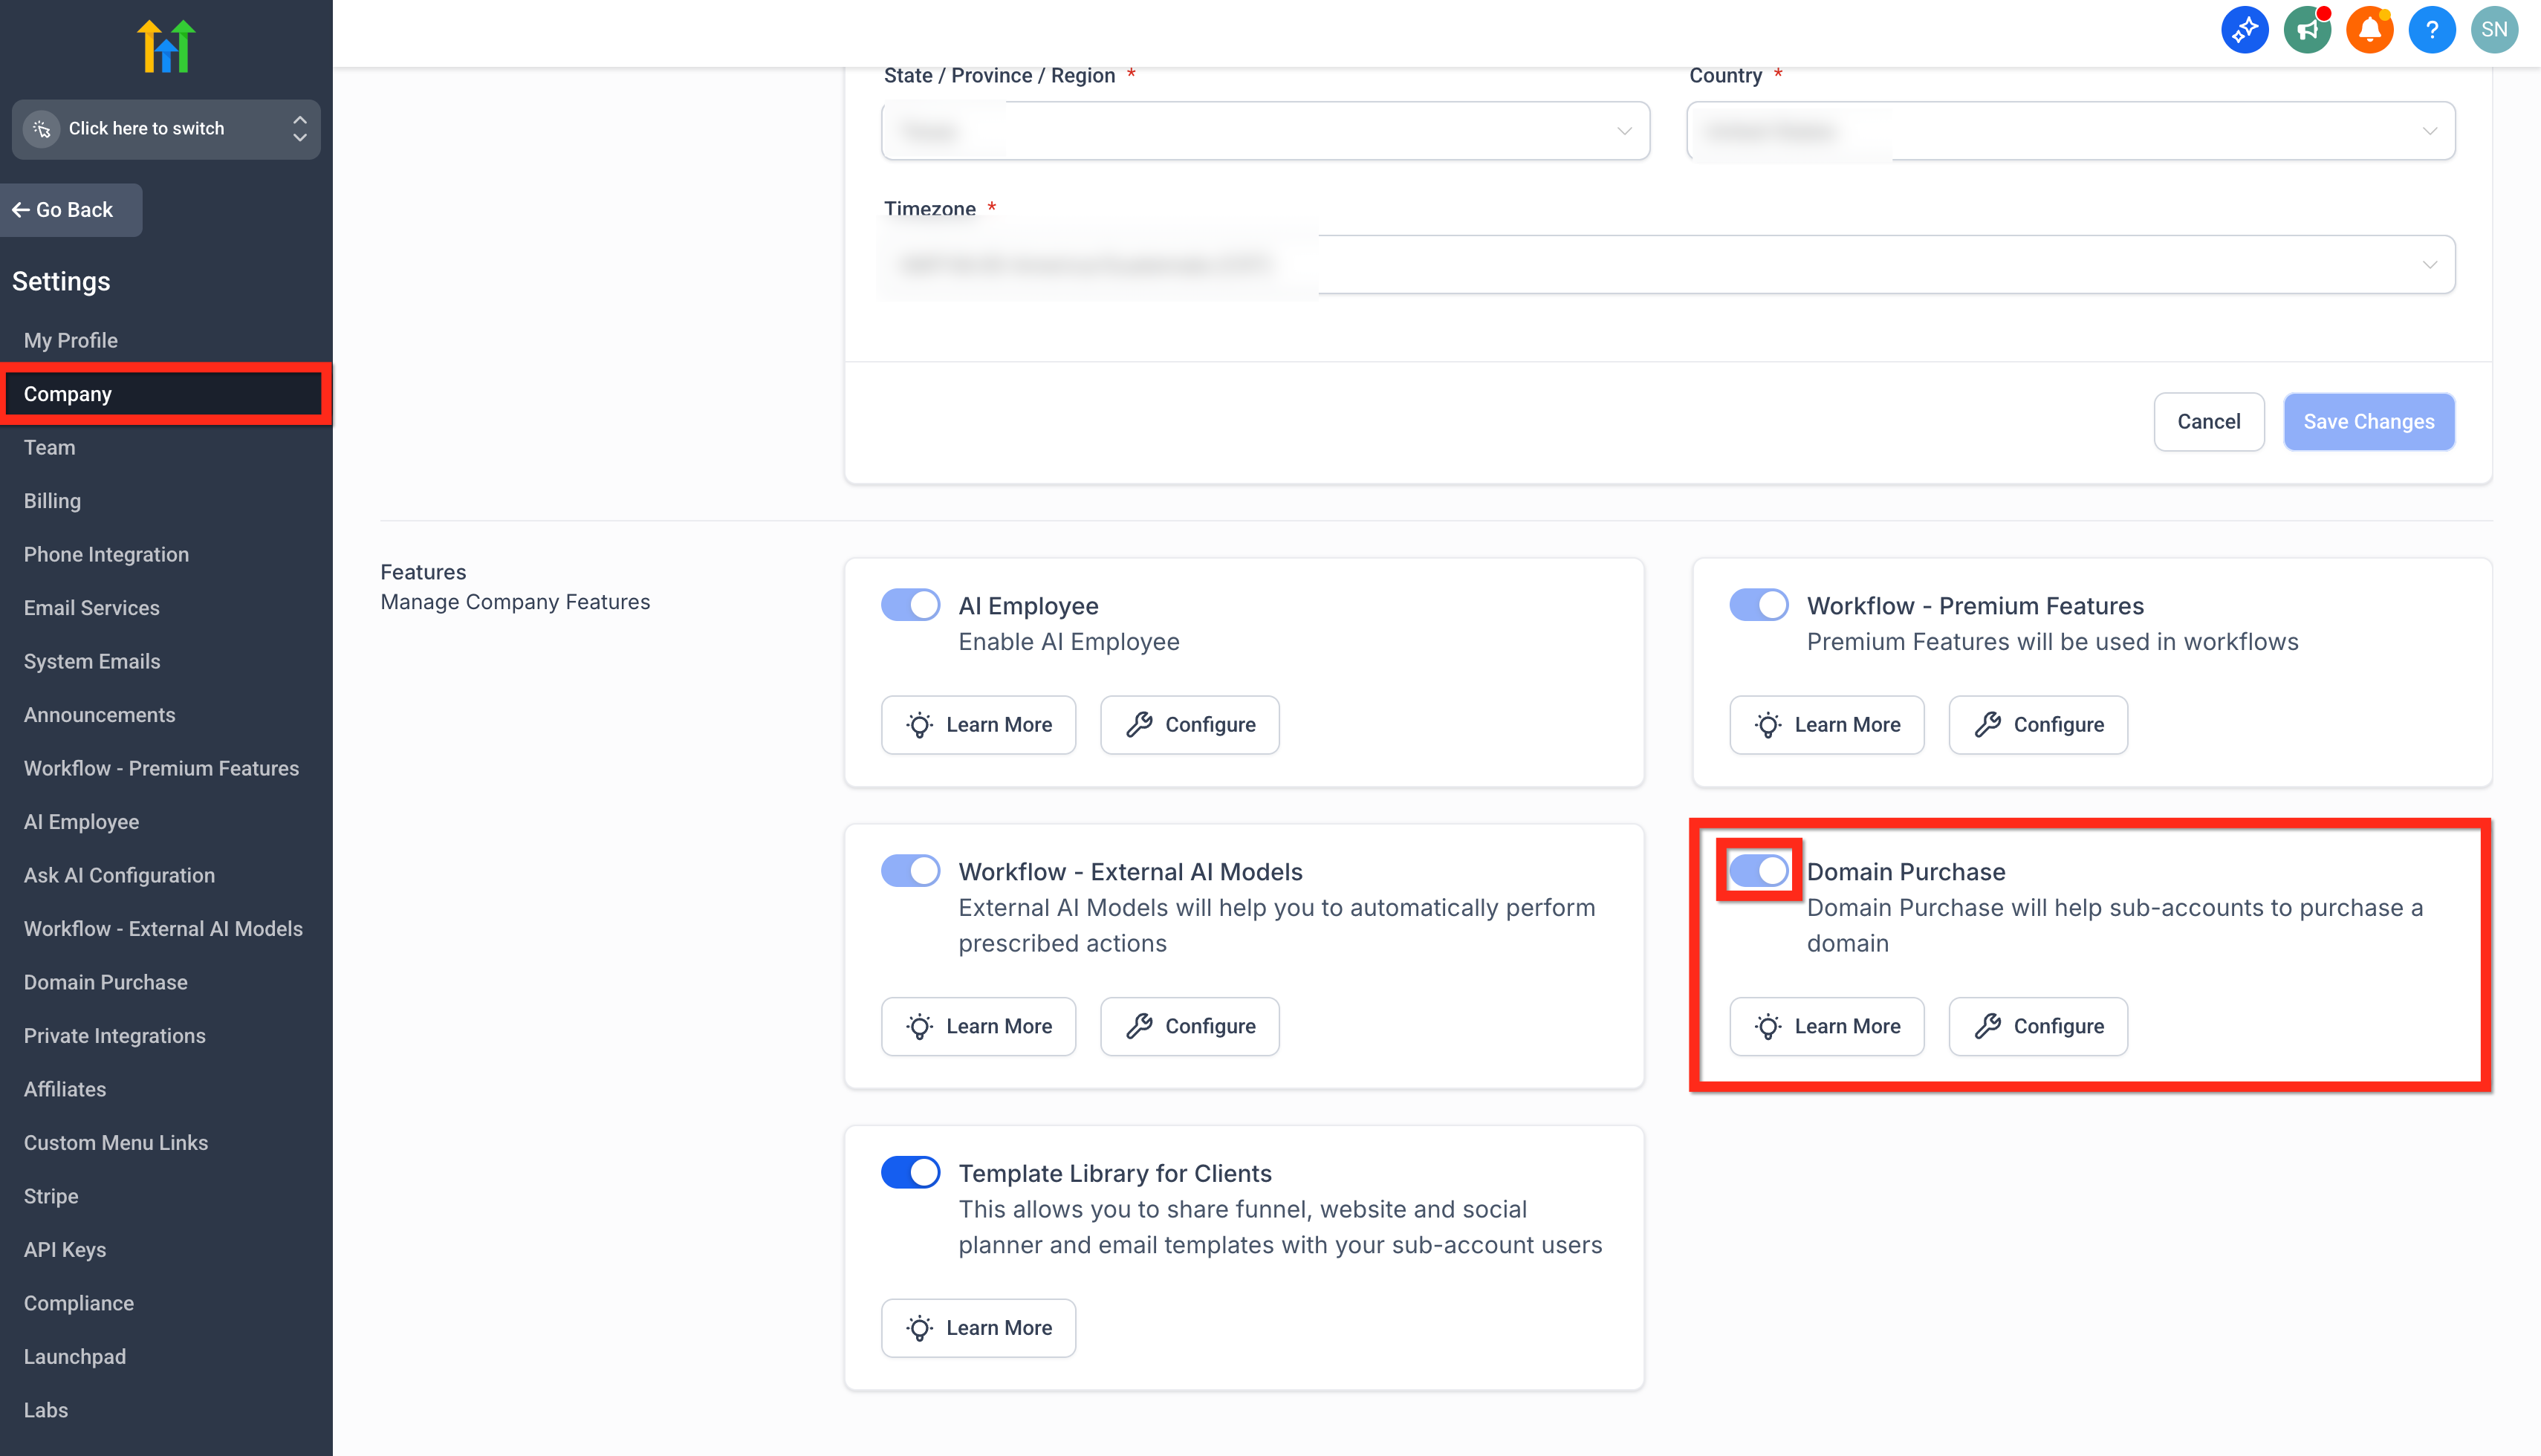Open the SN user avatar menu
This screenshot has width=2541, height=1456.
tap(2494, 30)
